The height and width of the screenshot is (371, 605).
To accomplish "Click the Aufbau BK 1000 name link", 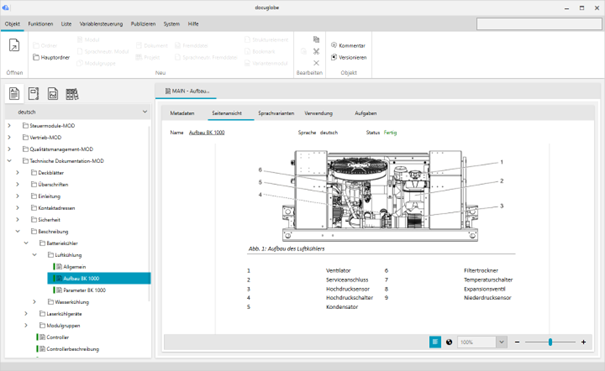I will (207, 132).
